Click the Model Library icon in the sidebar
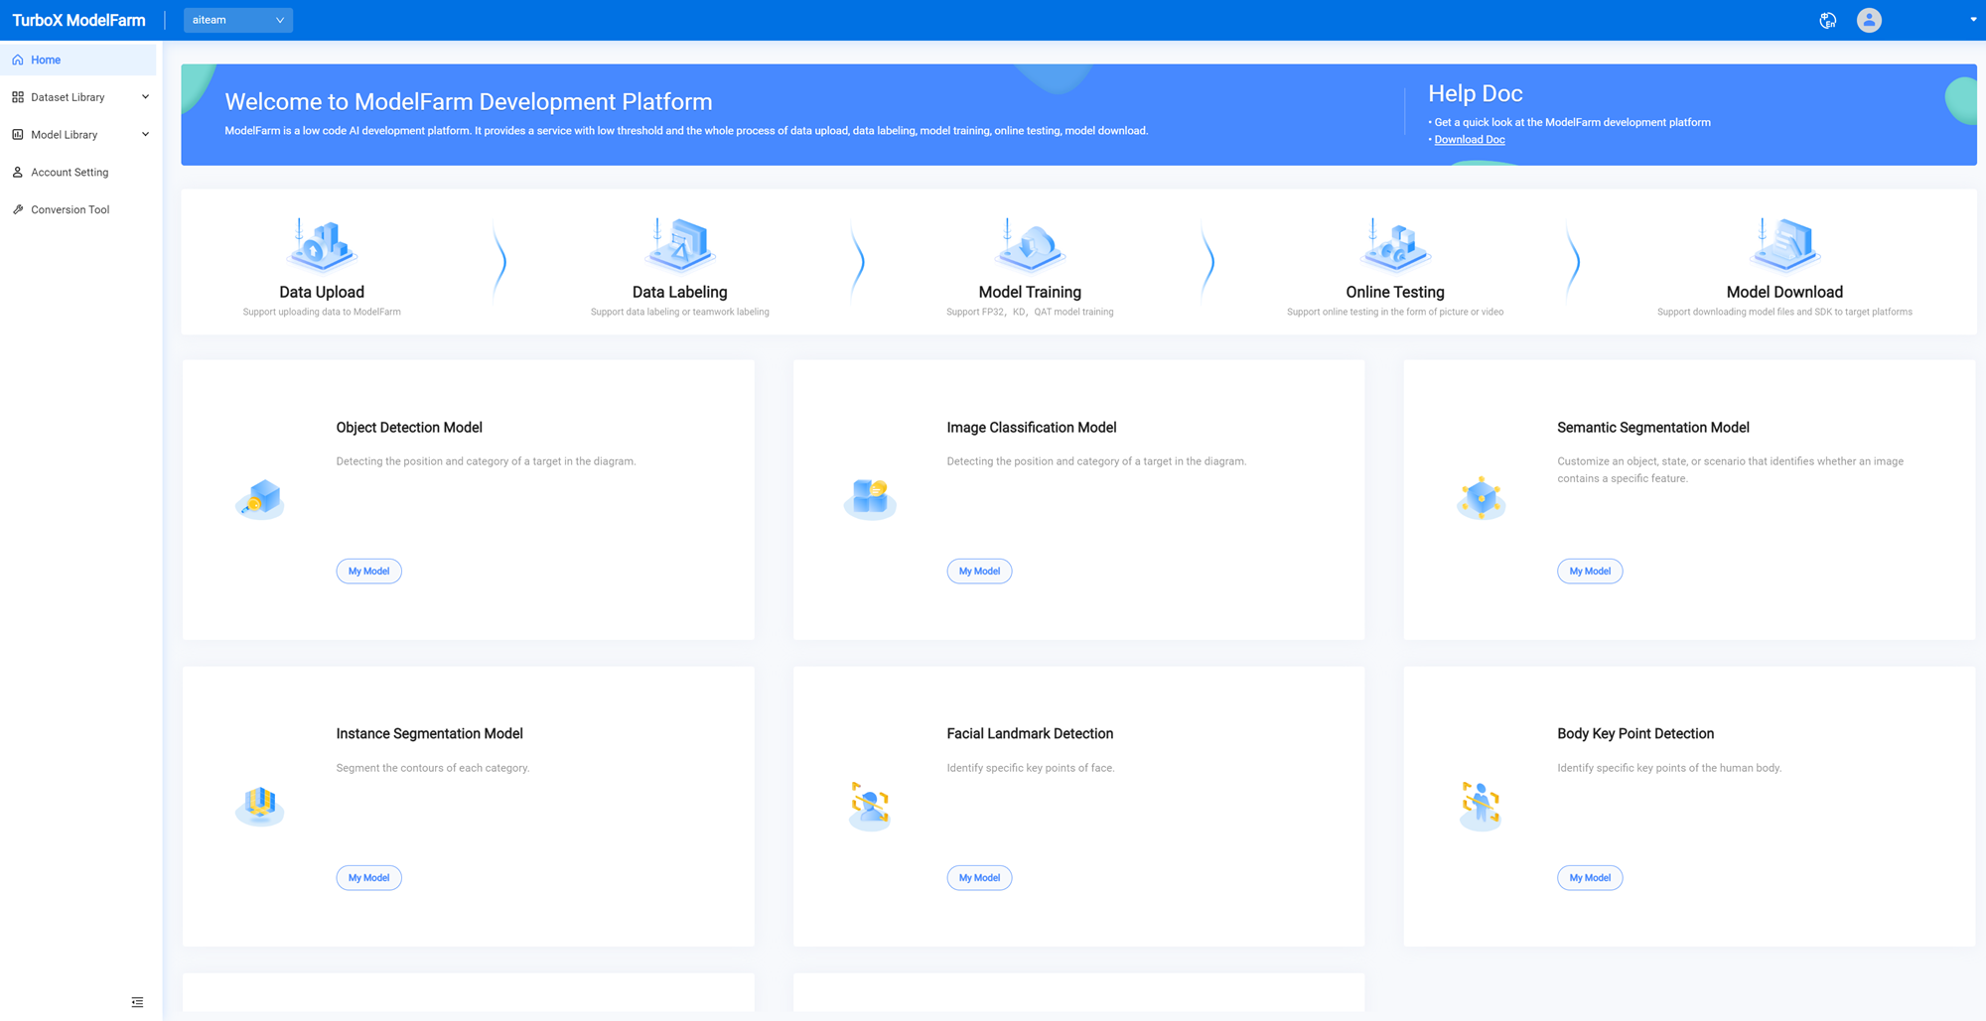The height and width of the screenshot is (1021, 1986). [x=18, y=134]
